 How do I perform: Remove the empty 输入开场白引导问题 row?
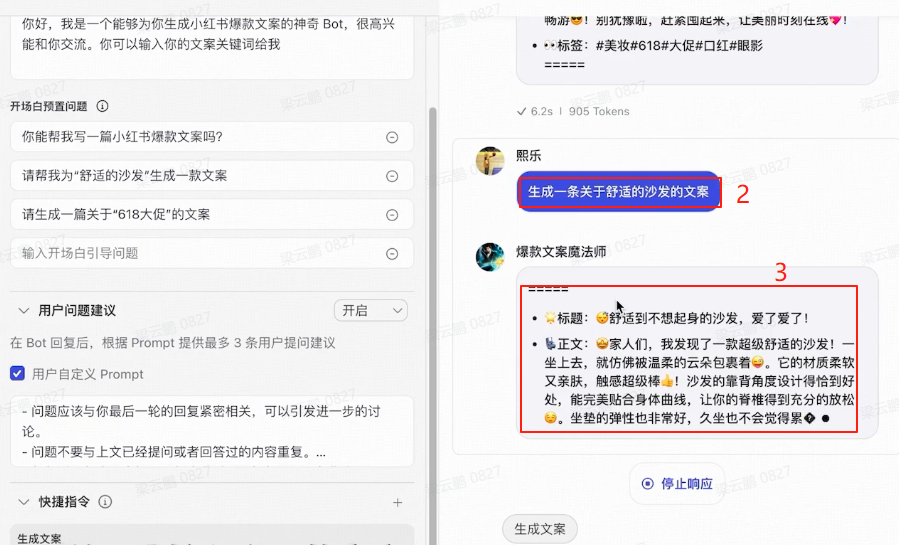(x=392, y=254)
